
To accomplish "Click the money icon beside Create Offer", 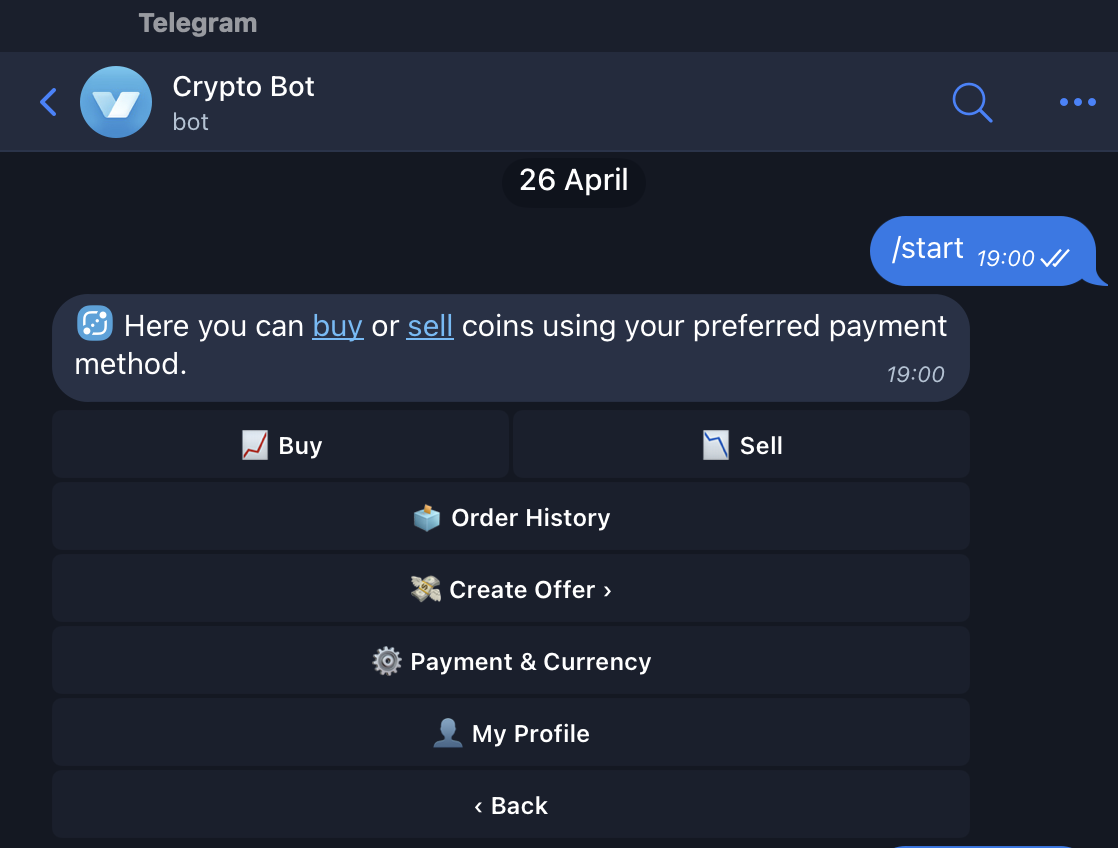I will click(x=426, y=590).
